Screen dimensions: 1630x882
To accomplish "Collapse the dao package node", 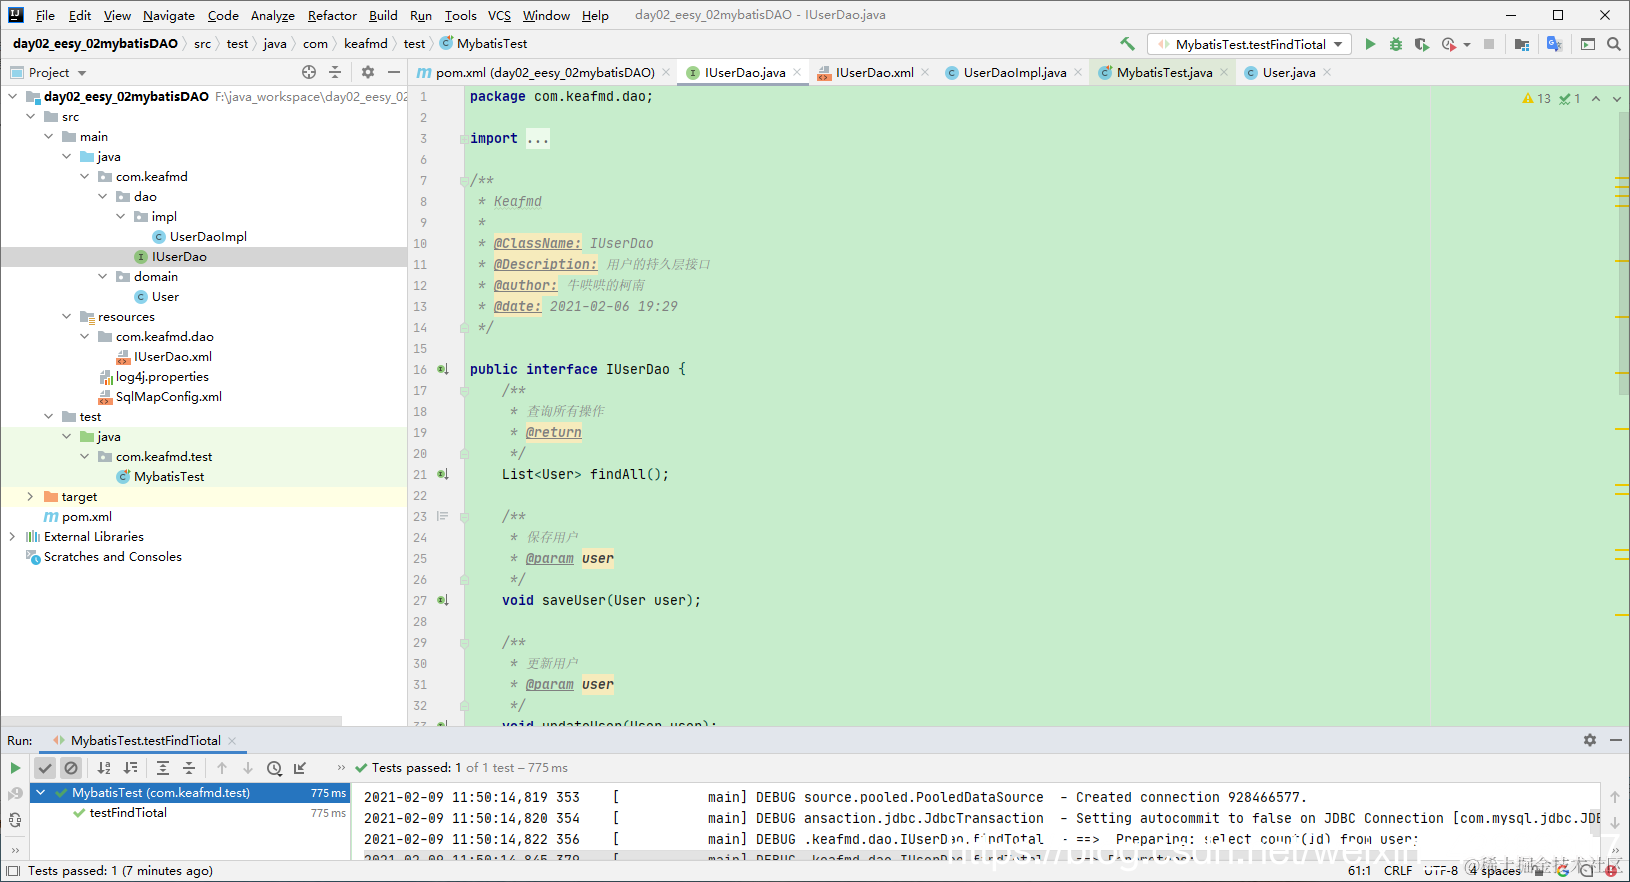I will (x=102, y=197).
